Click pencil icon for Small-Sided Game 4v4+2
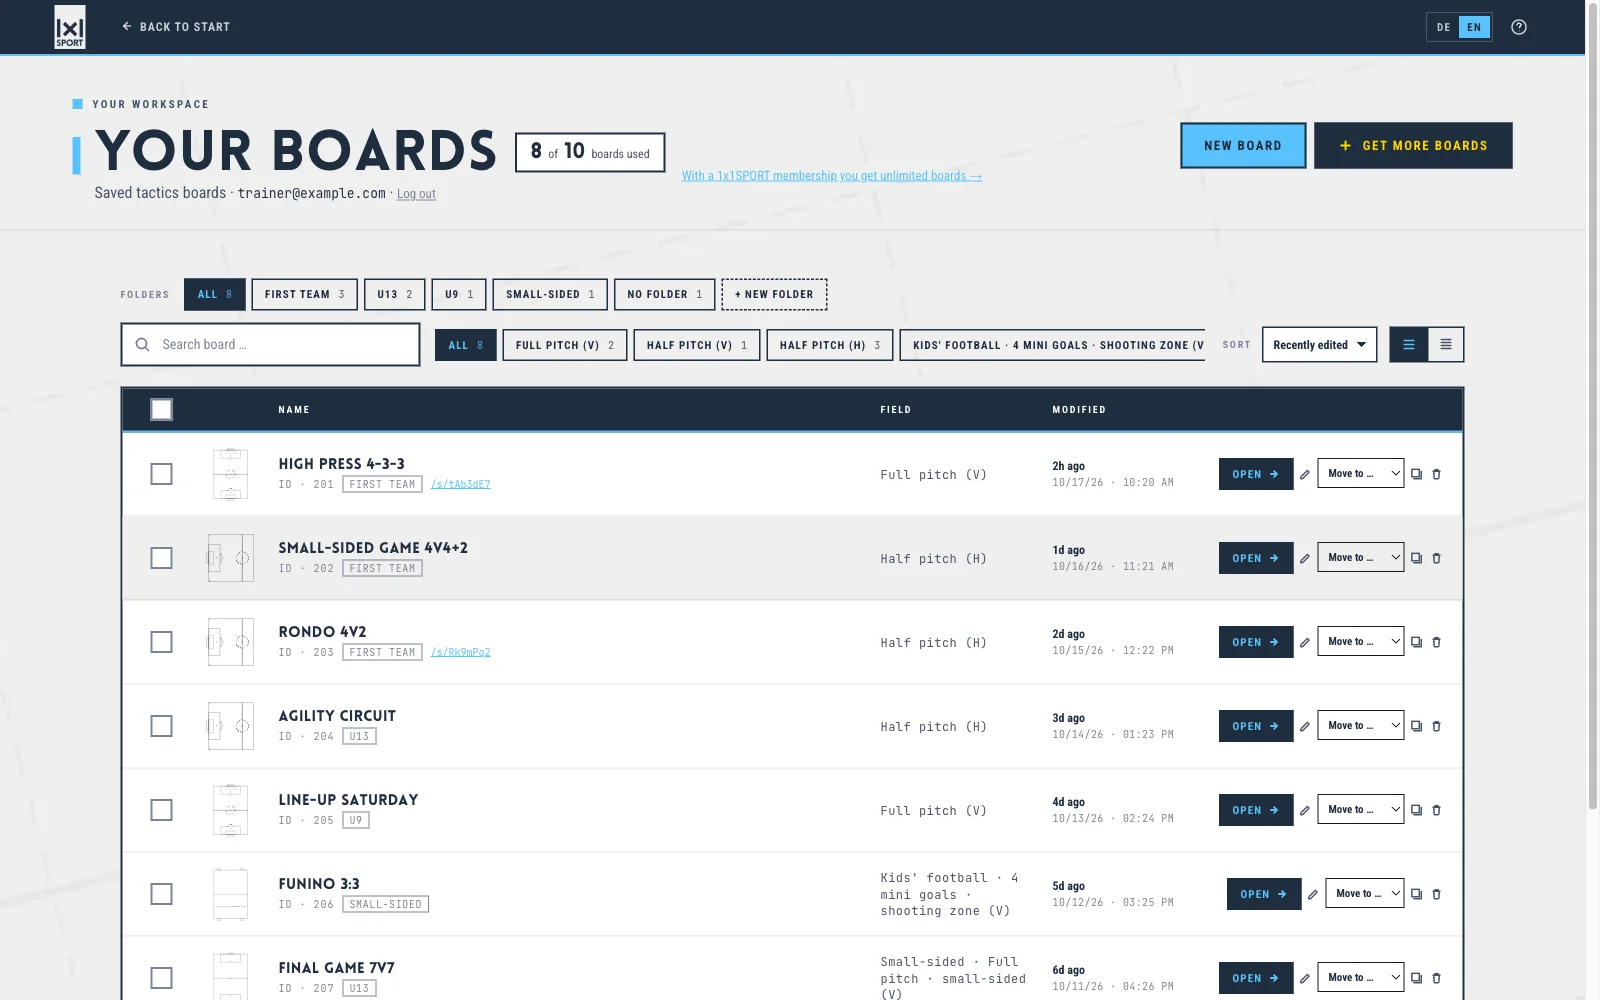The height and width of the screenshot is (1000, 1600). (1305, 558)
